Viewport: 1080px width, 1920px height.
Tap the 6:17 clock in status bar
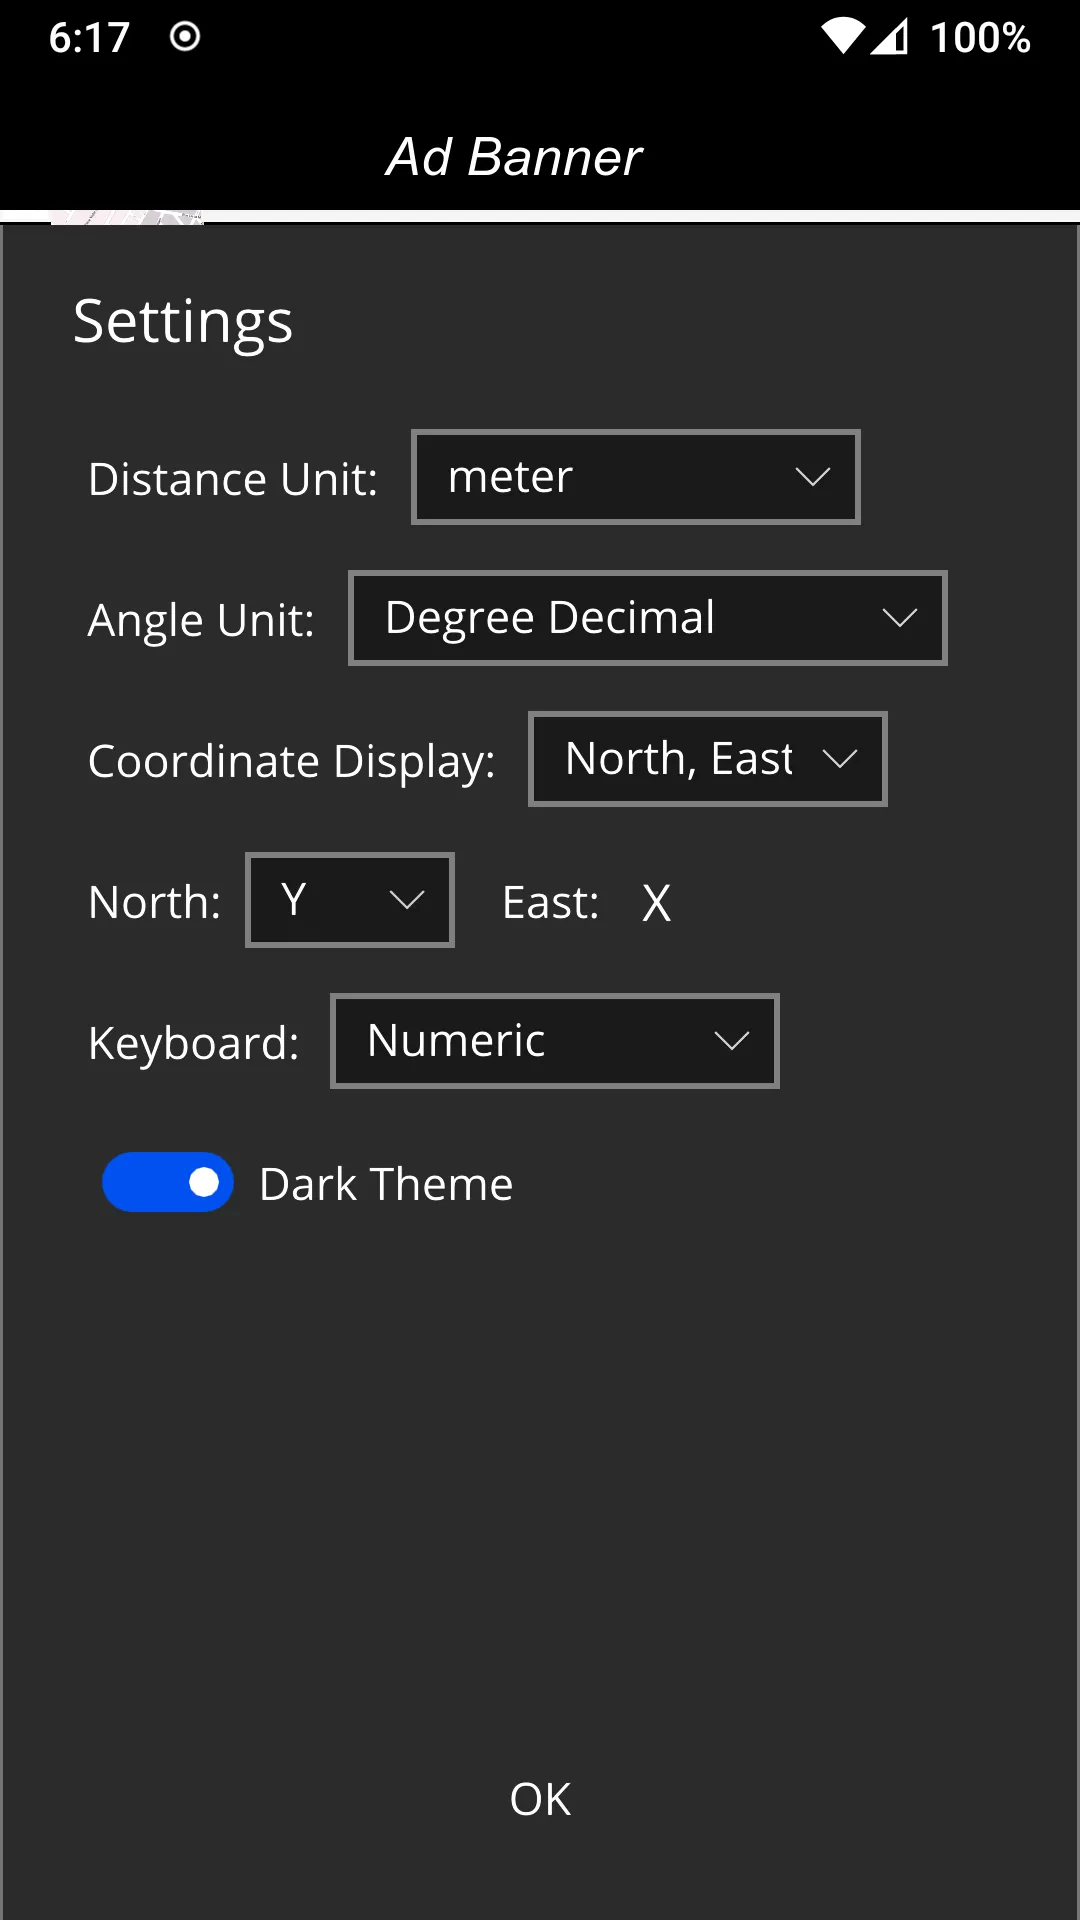(x=89, y=38)
